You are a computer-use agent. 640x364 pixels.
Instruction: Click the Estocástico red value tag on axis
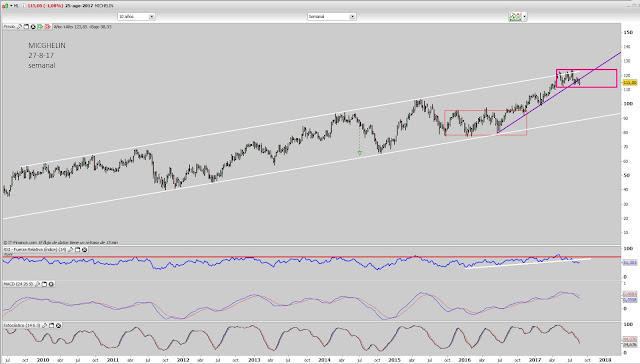[630, 339]
